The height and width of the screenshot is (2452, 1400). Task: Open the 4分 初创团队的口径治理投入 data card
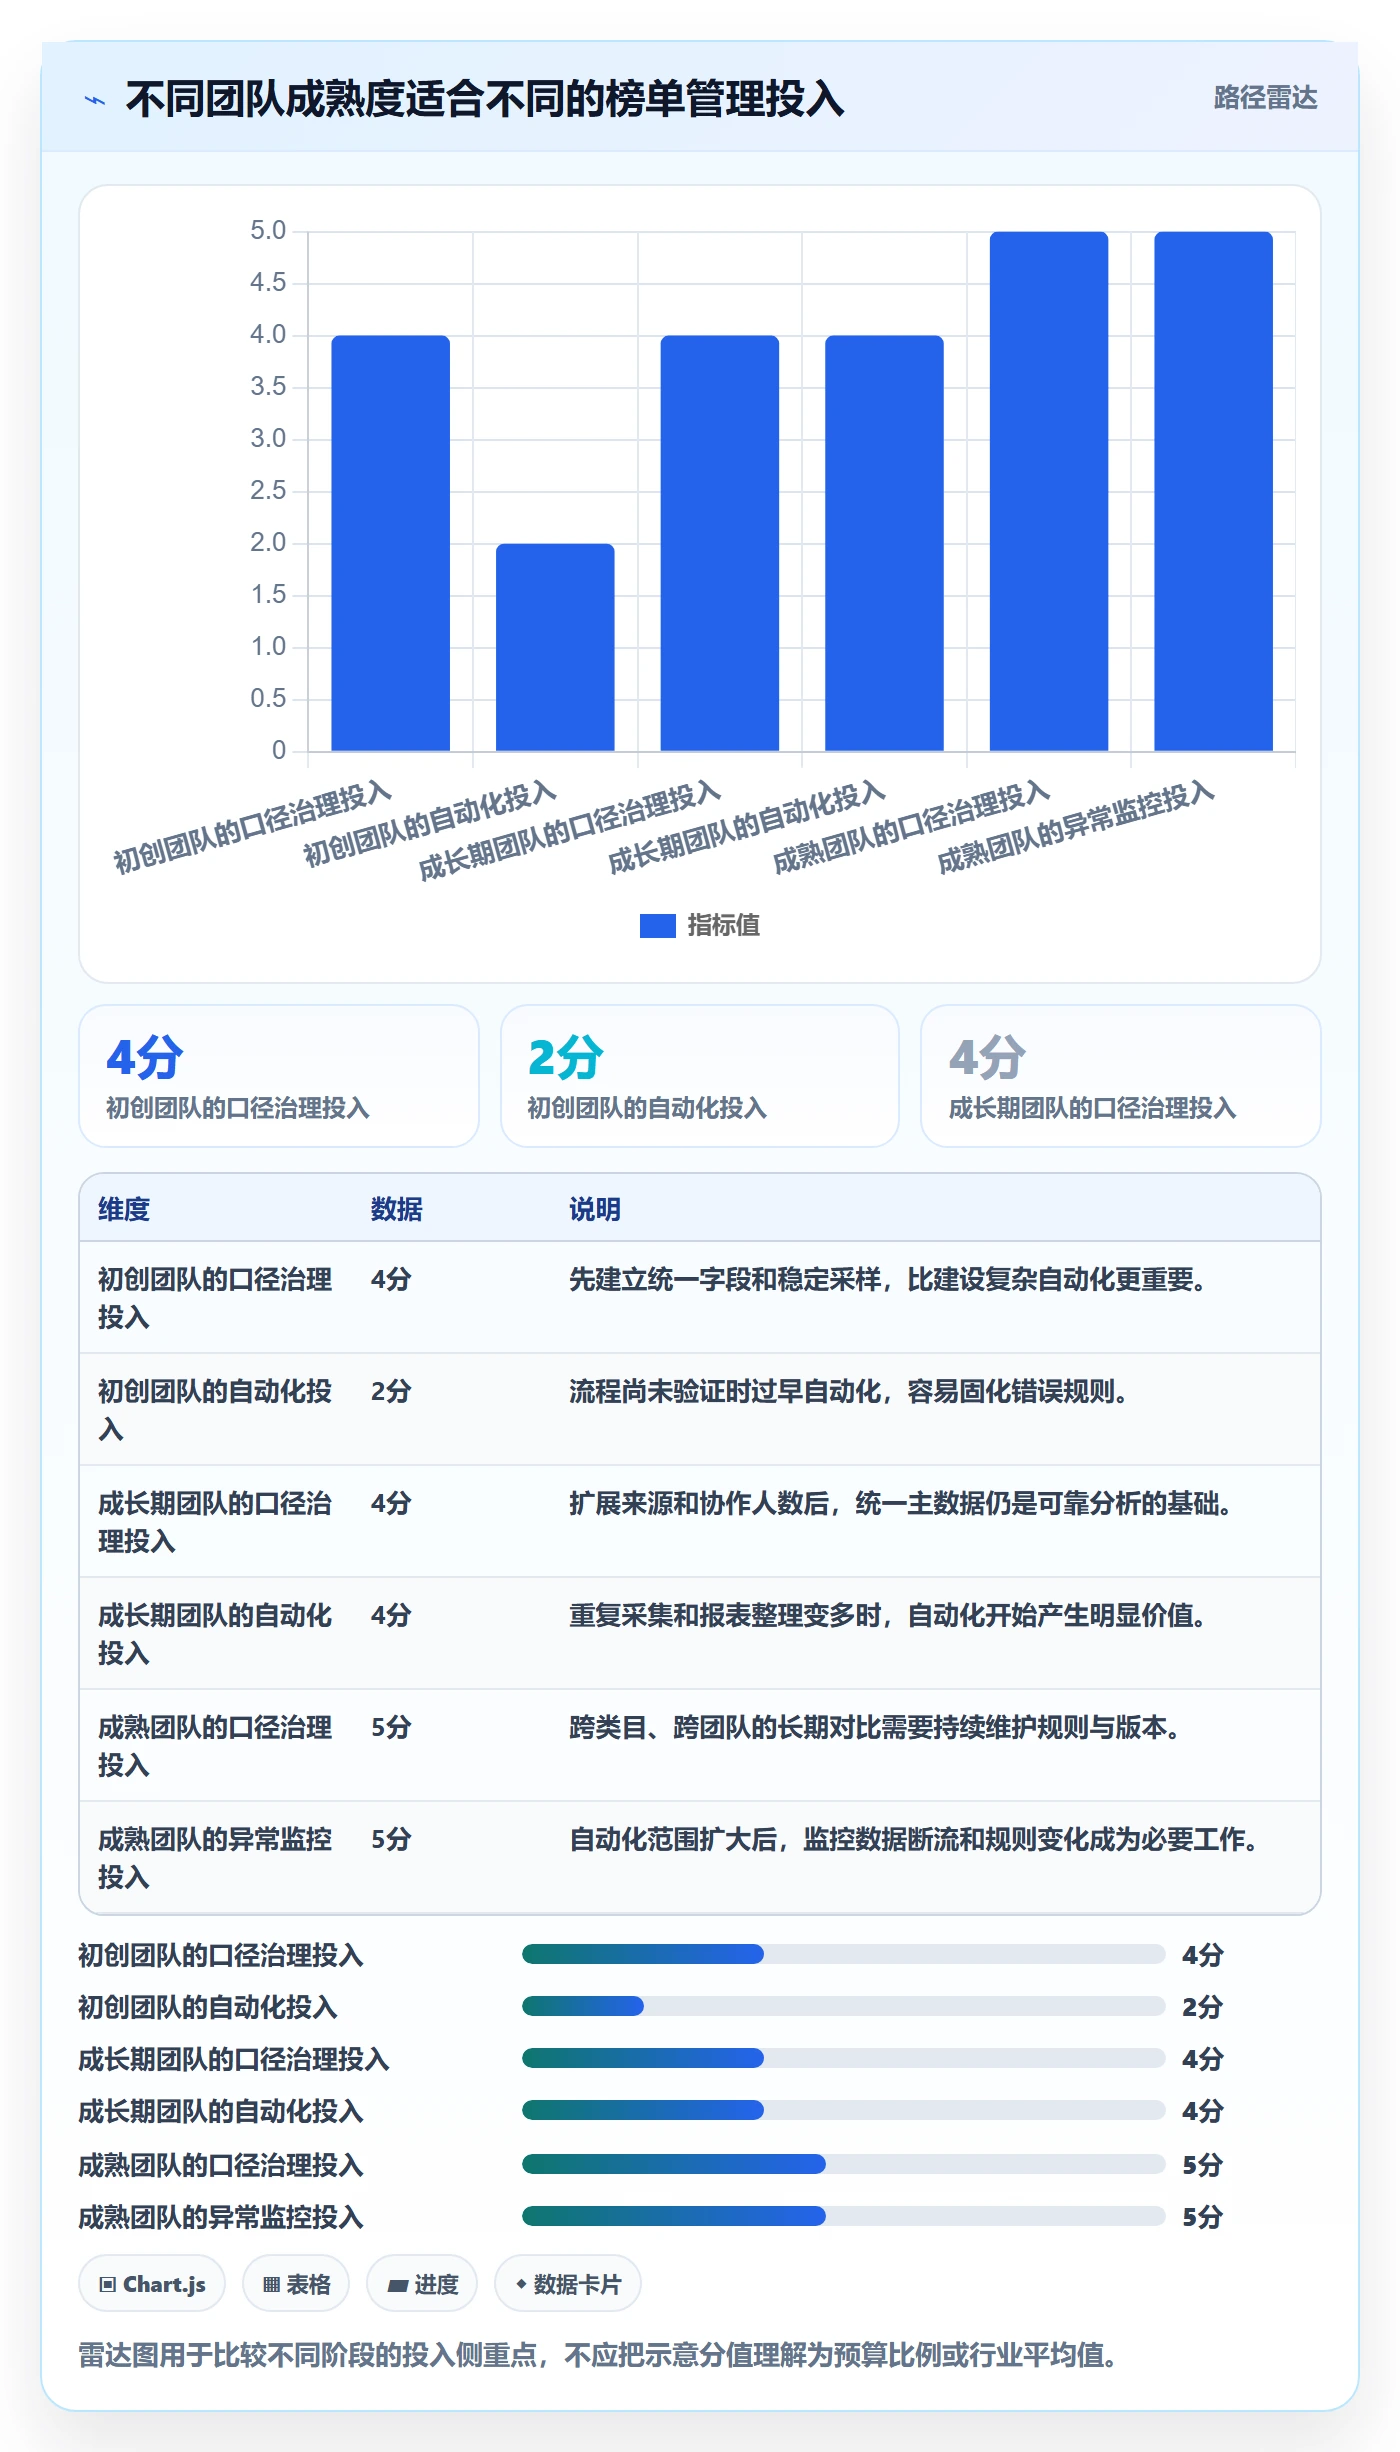(279, 1076)
